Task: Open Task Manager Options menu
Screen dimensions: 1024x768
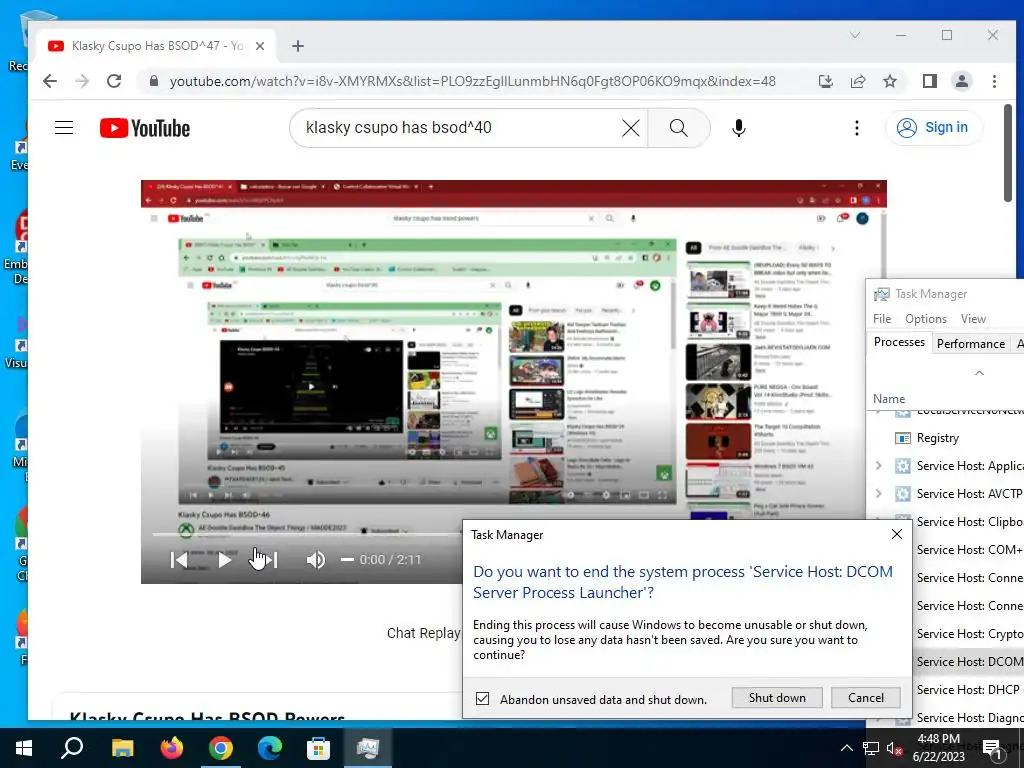Action: tap(926, 319)
